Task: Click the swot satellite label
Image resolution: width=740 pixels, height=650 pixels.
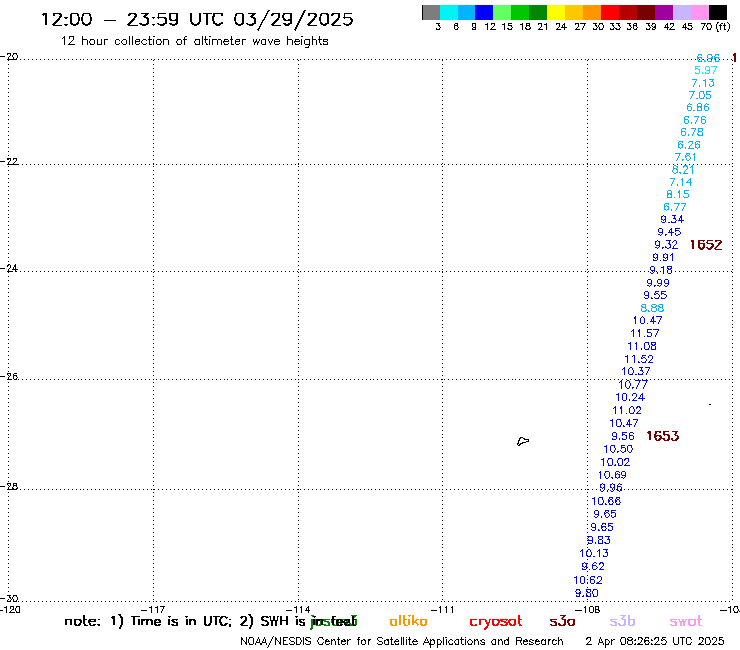Action: [686, 622]
